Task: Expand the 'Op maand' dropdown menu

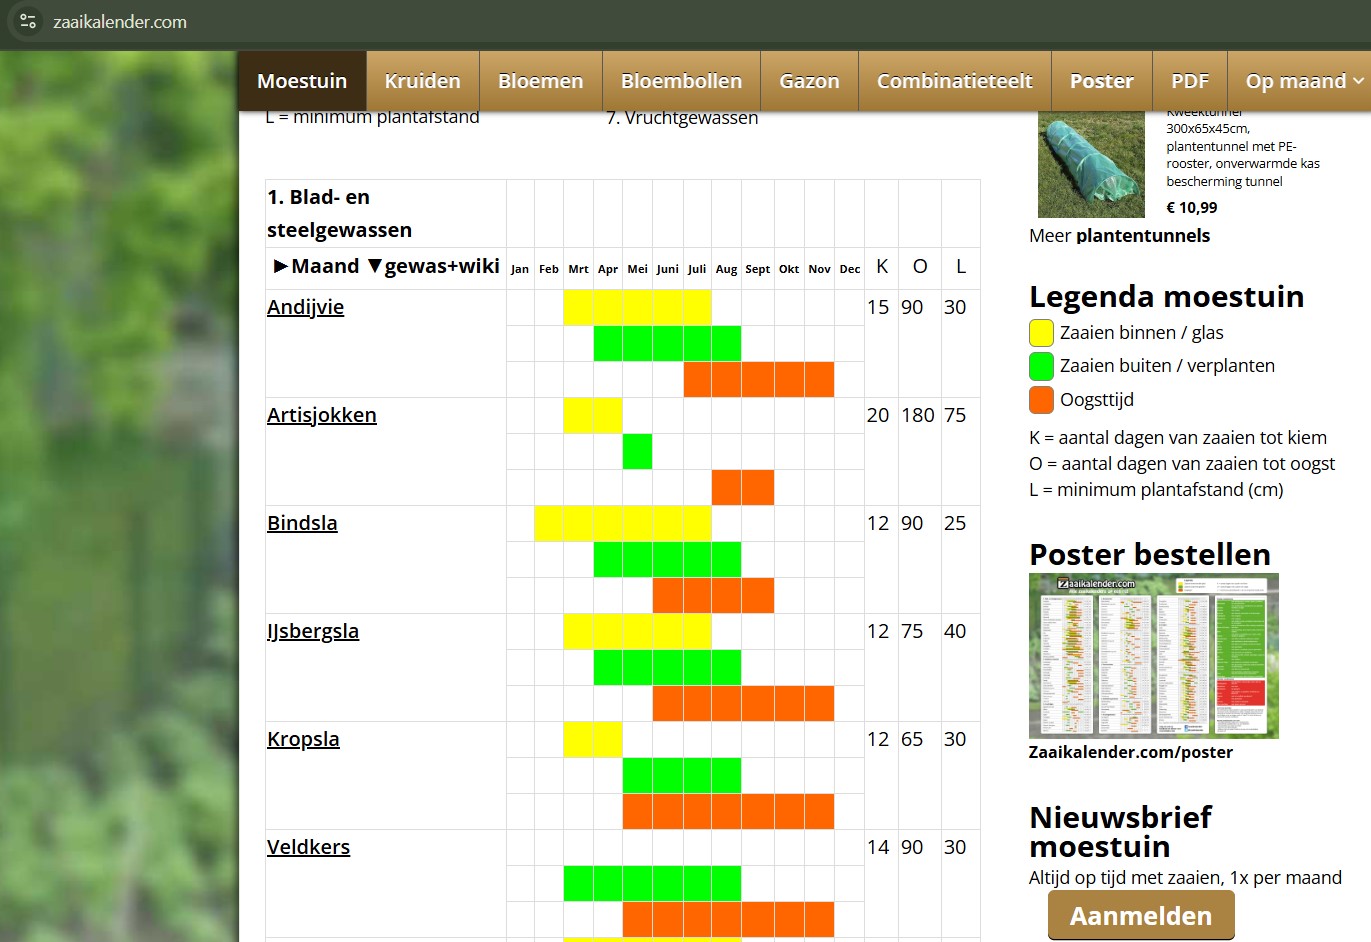Action: coord(1304,81)
